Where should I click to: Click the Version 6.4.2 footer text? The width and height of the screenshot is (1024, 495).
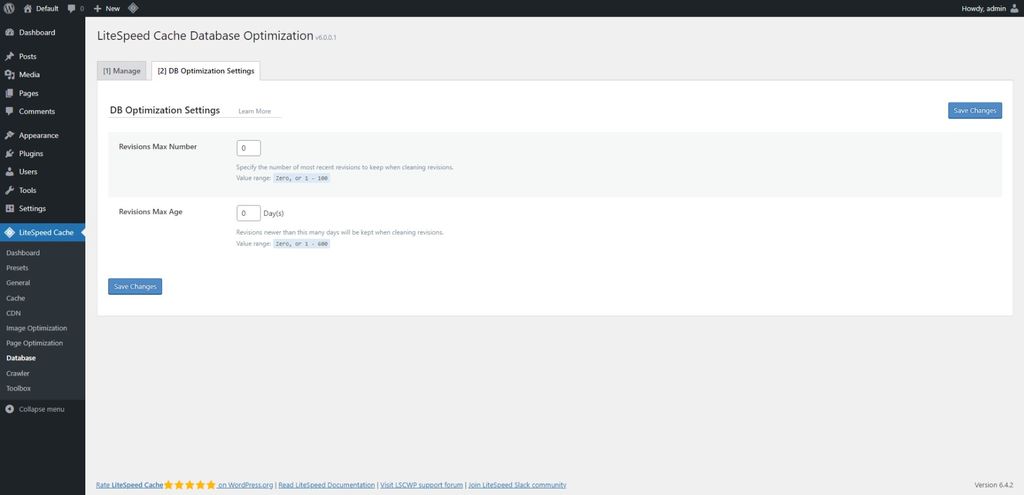click(x=993, y=485)
